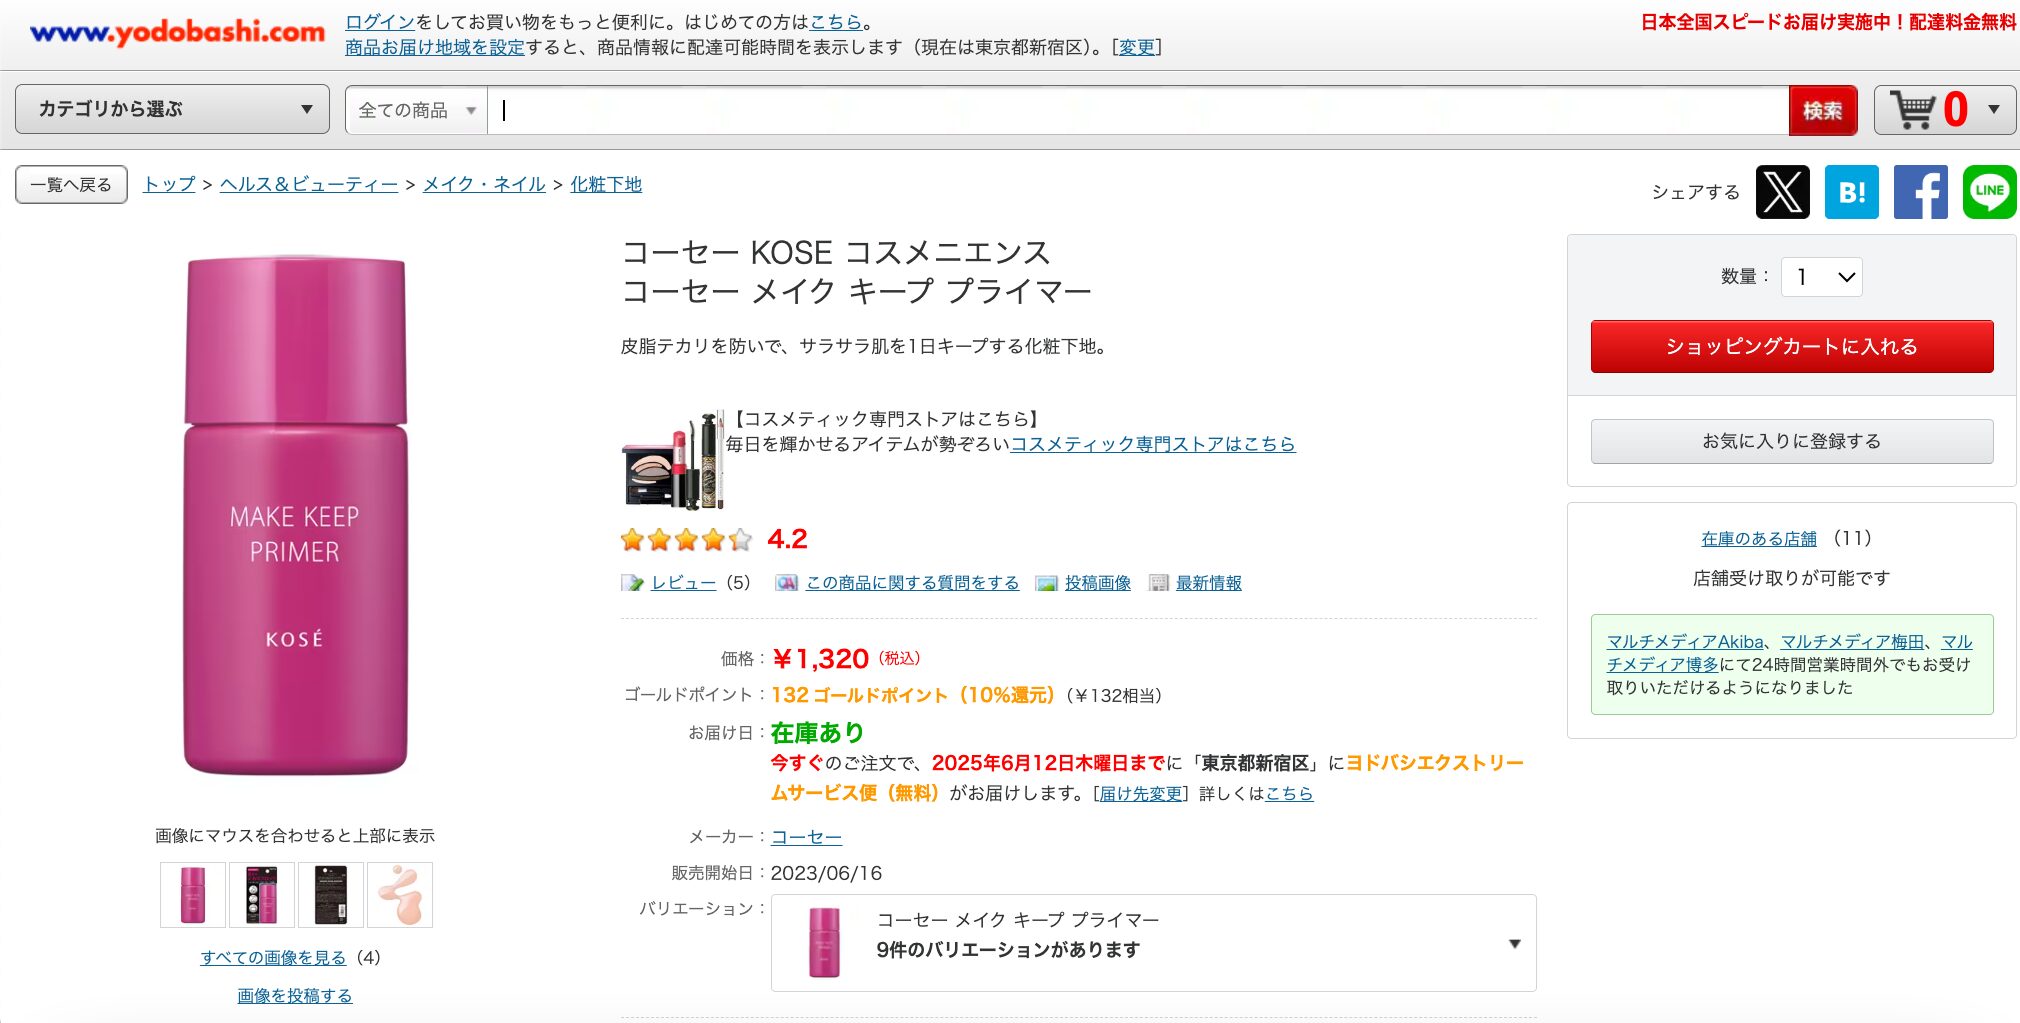The width and height of the screenshot is (2020, 1023).
Task: Share via Hatena Bookmark B! icon
Action: click(1852, 192)
